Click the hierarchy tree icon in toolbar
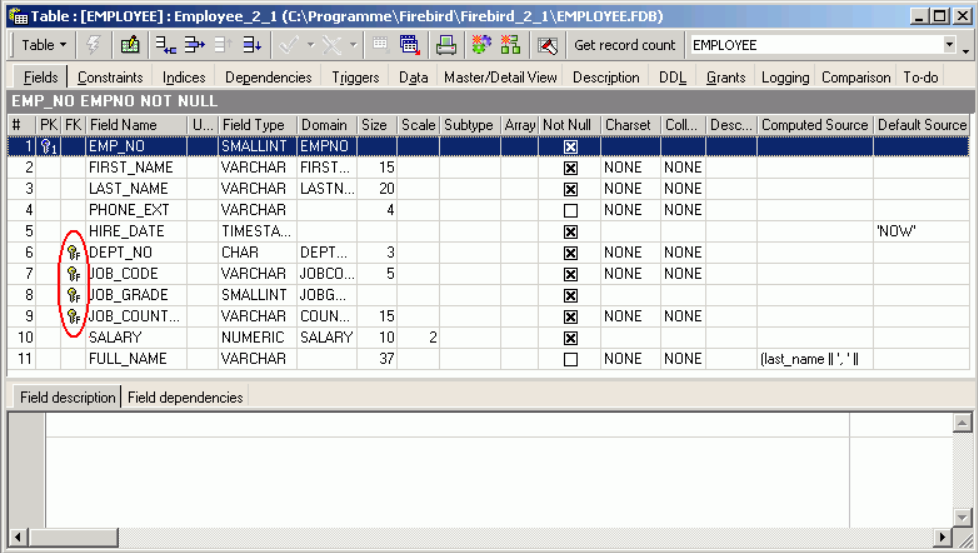978x553 pixels. (511, 45)
